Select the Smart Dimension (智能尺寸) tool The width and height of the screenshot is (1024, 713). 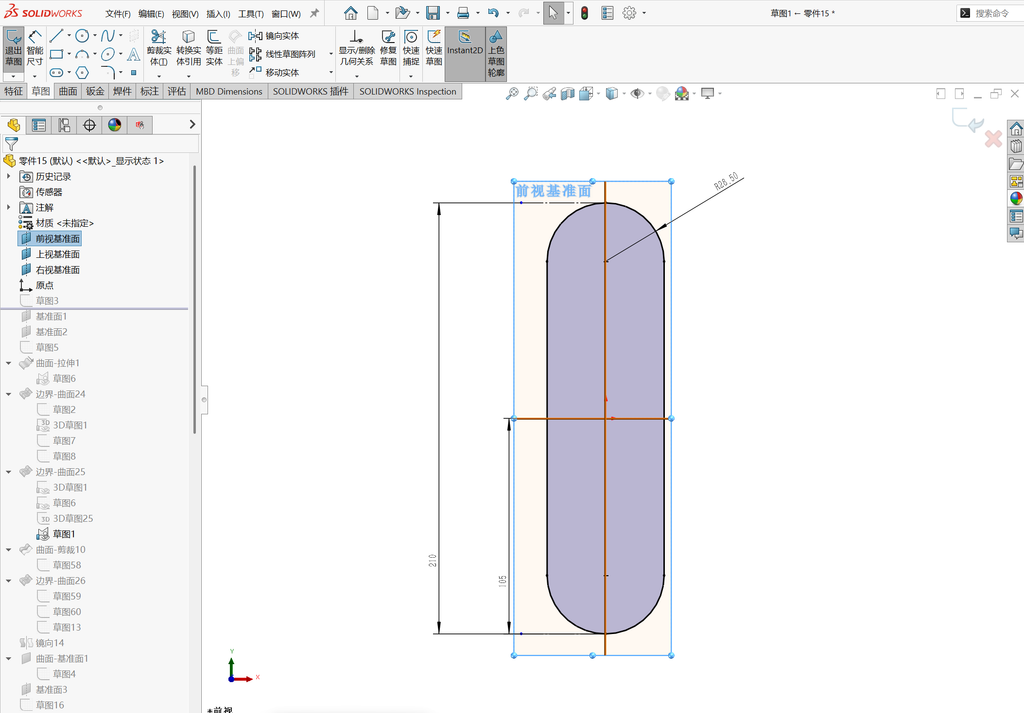pos(35,48)
